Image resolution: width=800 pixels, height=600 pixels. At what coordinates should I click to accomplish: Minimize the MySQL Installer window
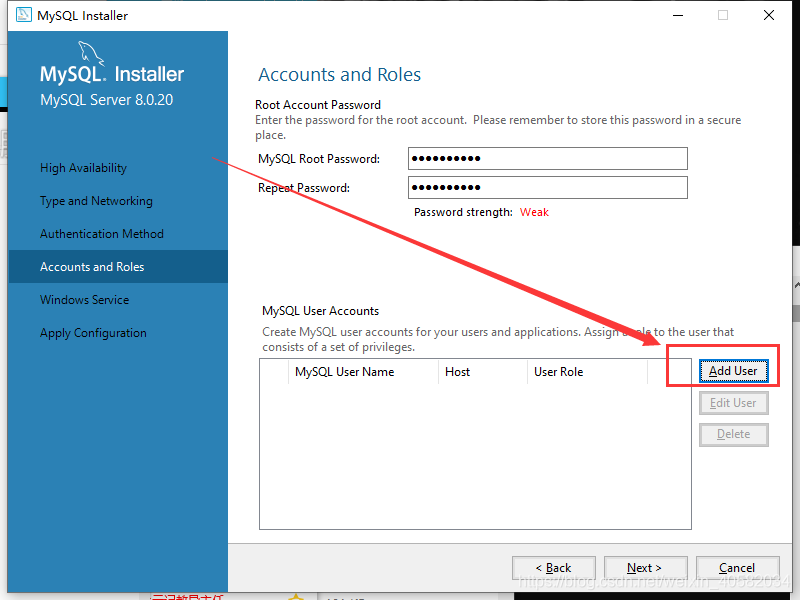click(678, 15)
